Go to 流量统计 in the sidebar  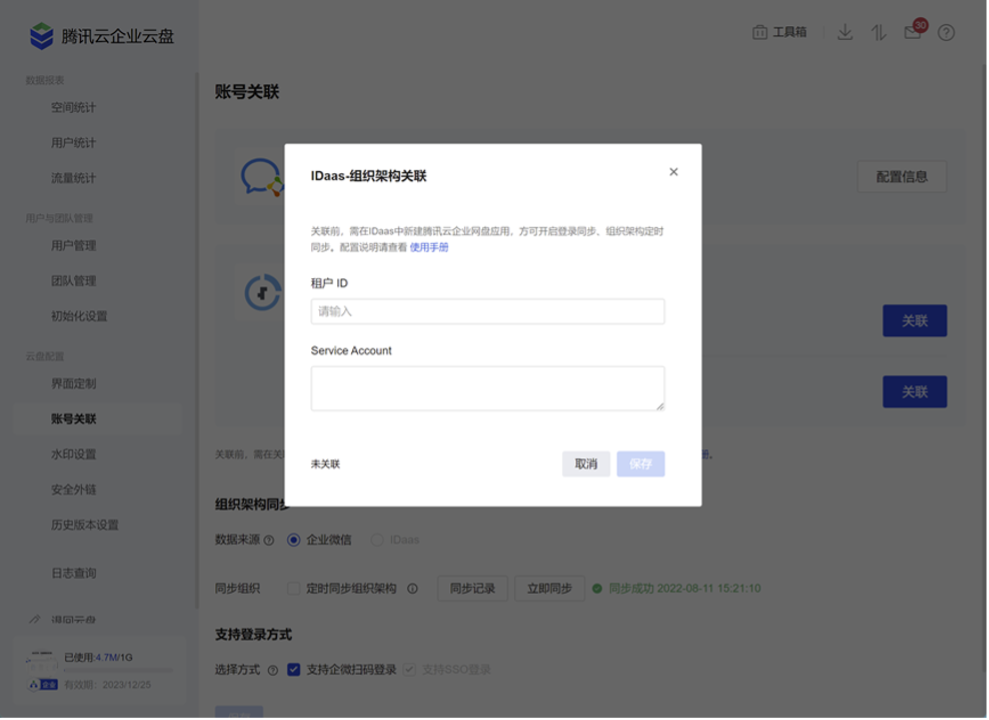click(74, 178)
